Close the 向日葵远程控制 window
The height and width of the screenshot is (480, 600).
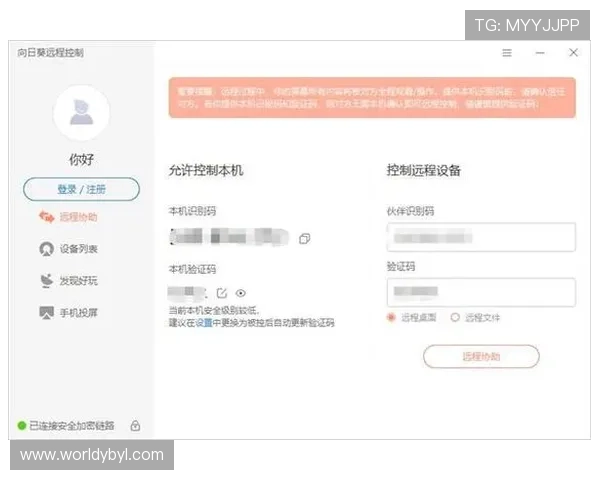click(573, 52)
